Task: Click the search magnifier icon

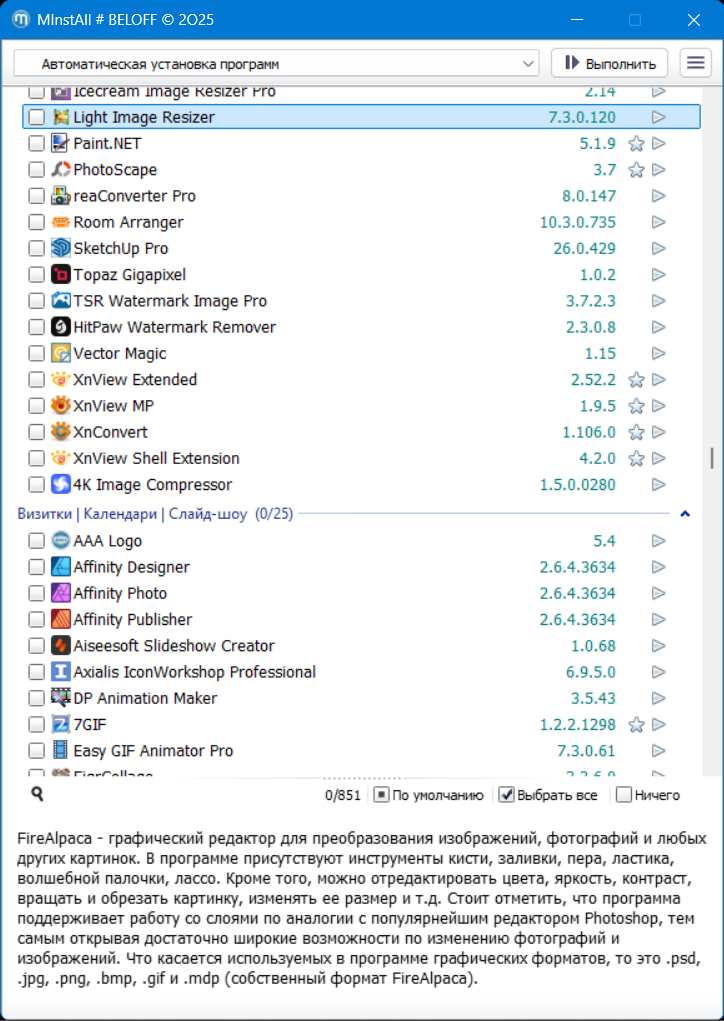Action: pos(37,794)
